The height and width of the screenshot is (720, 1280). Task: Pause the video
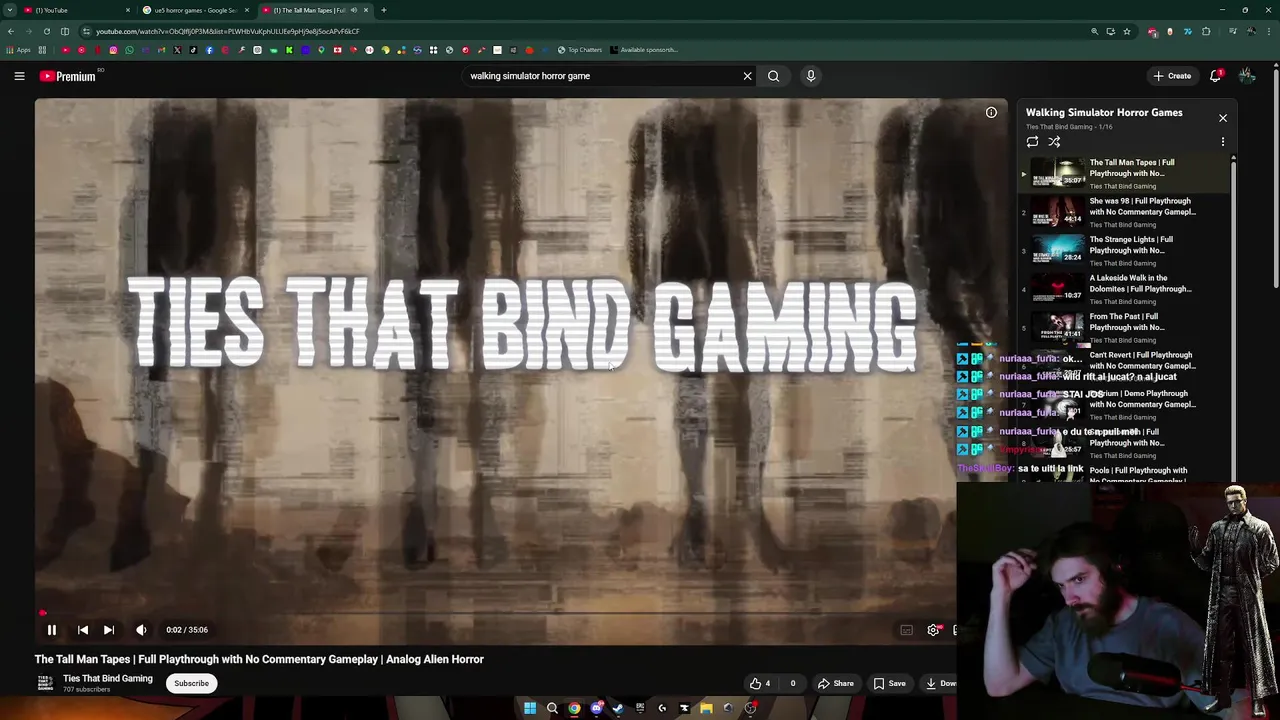coord(52,630)
